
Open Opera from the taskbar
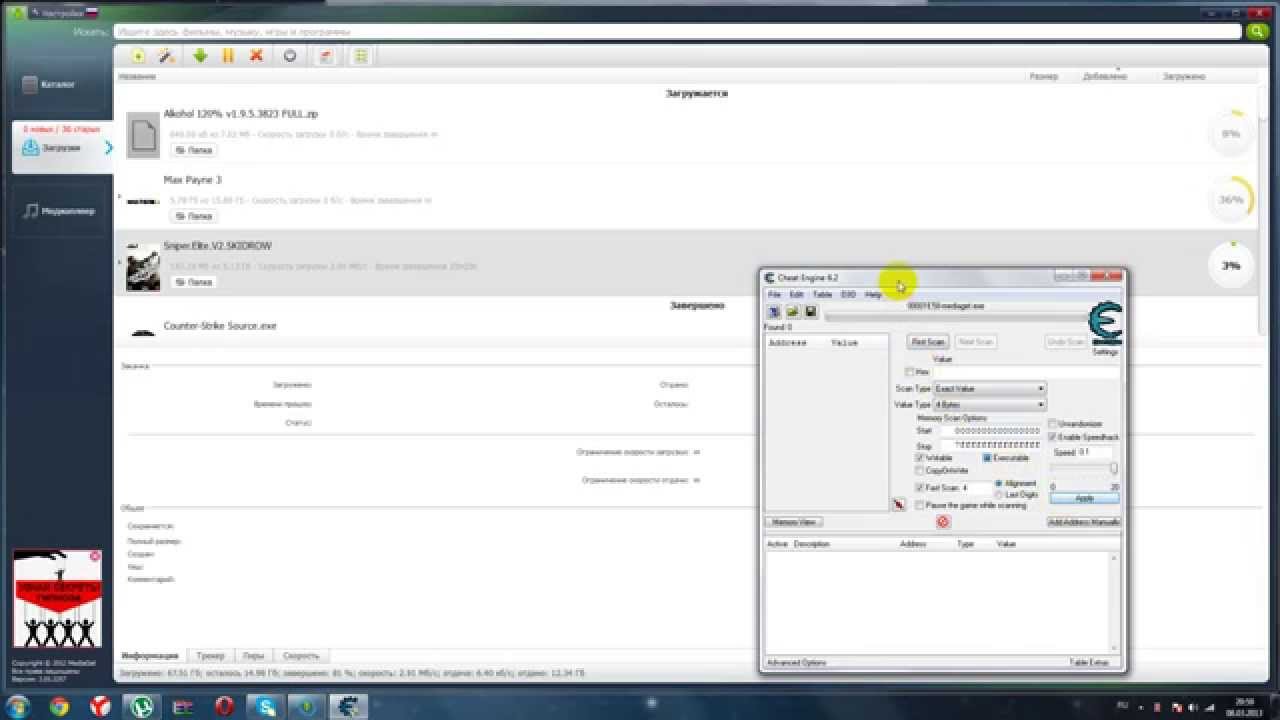point(227,706)
